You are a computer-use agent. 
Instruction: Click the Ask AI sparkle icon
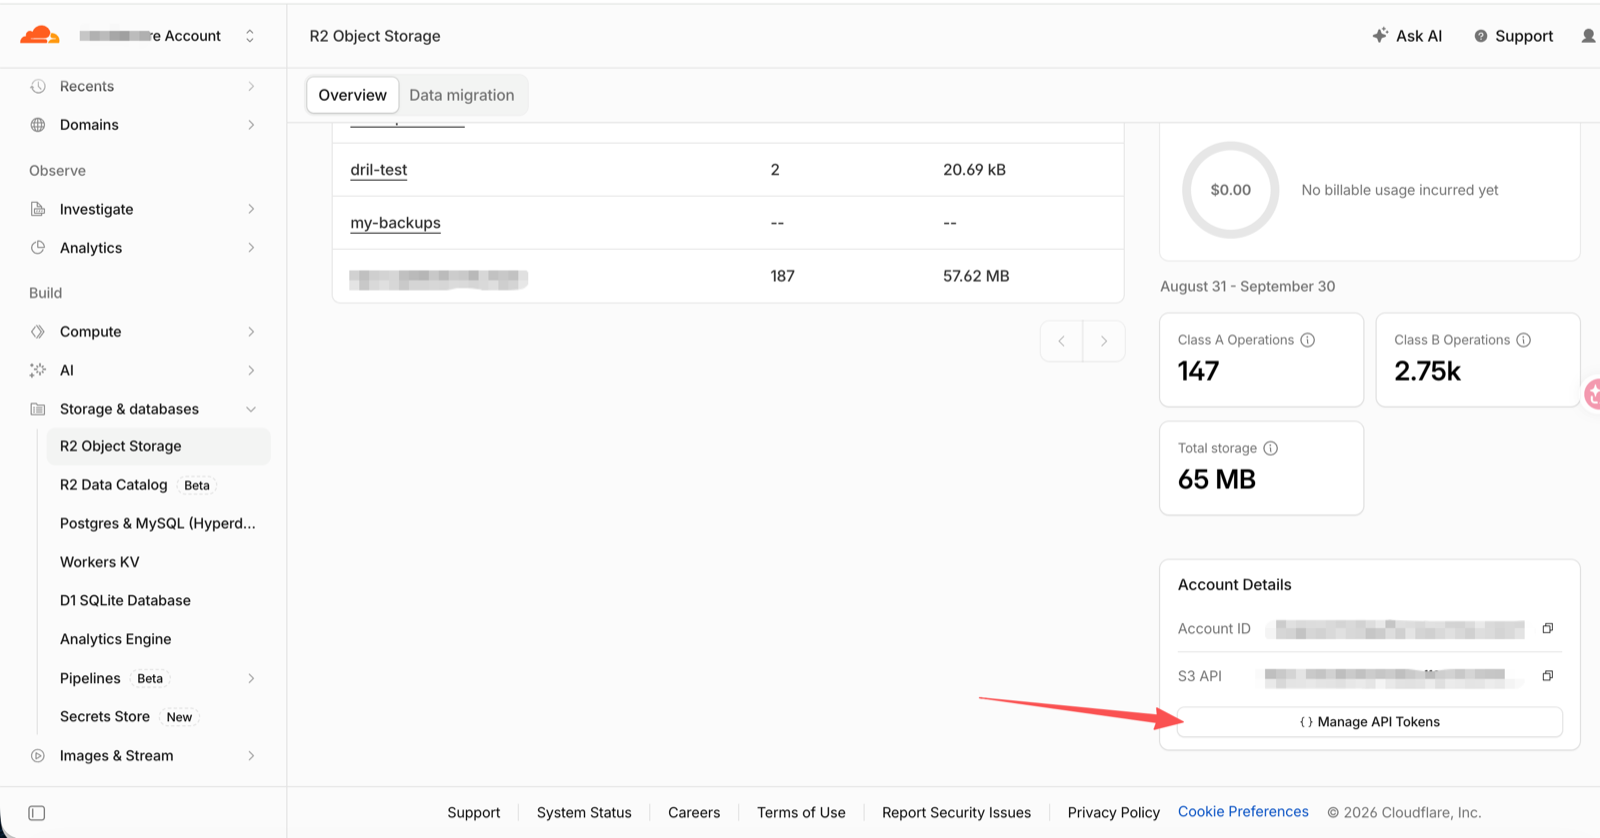click(1380, 35)
